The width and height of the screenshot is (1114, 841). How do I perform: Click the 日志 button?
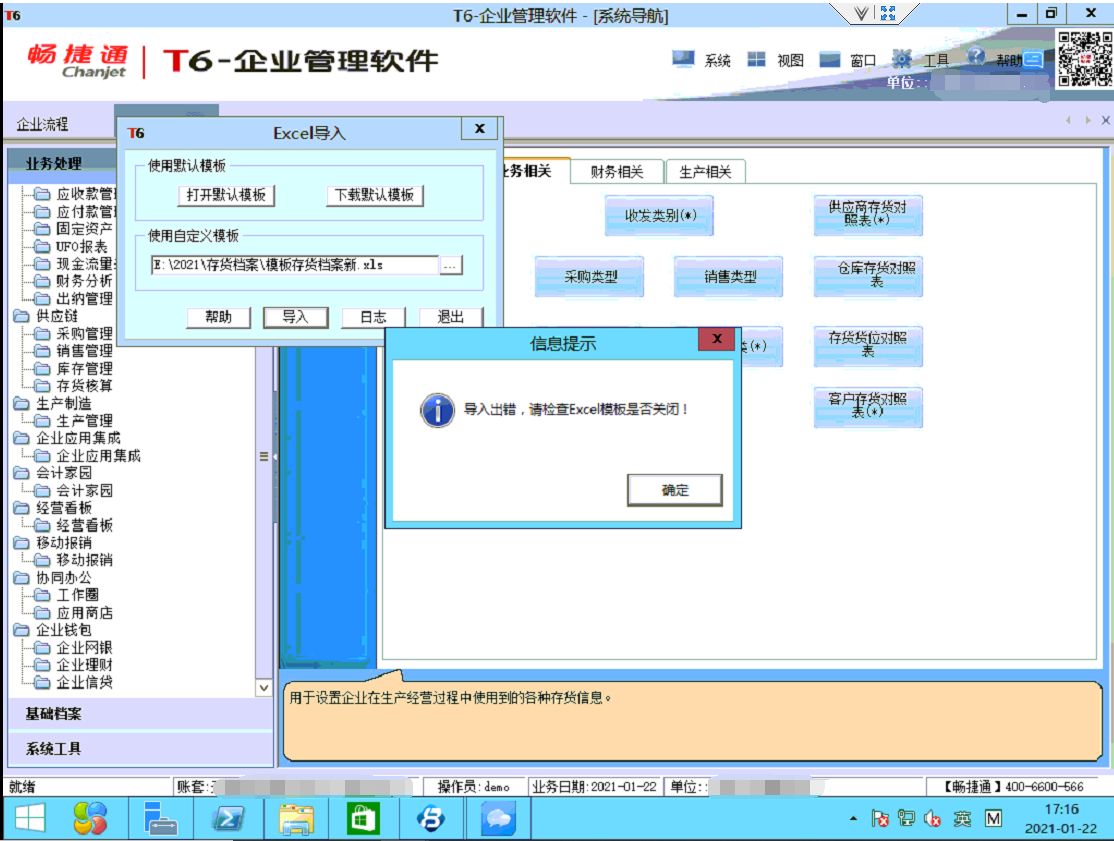pyautogui.click(x=374, y=317)
